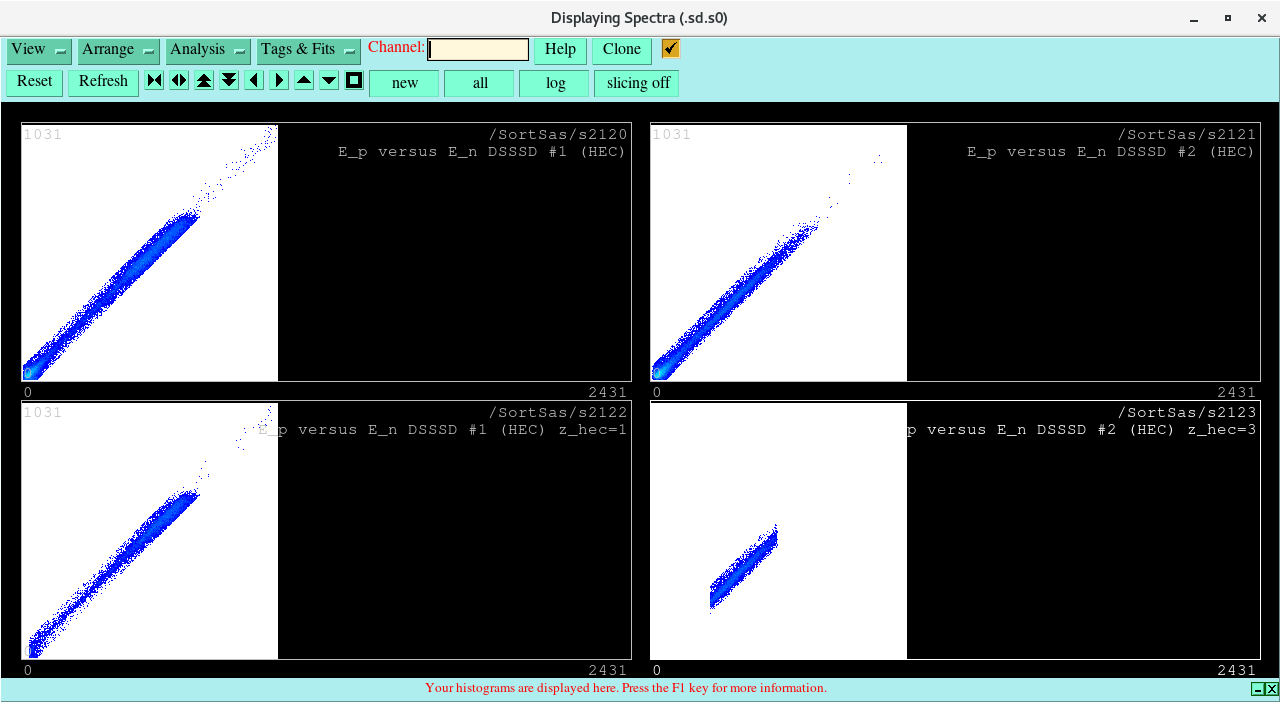
Task: Clone the spectra display window
Action: [x=622, y=50]
